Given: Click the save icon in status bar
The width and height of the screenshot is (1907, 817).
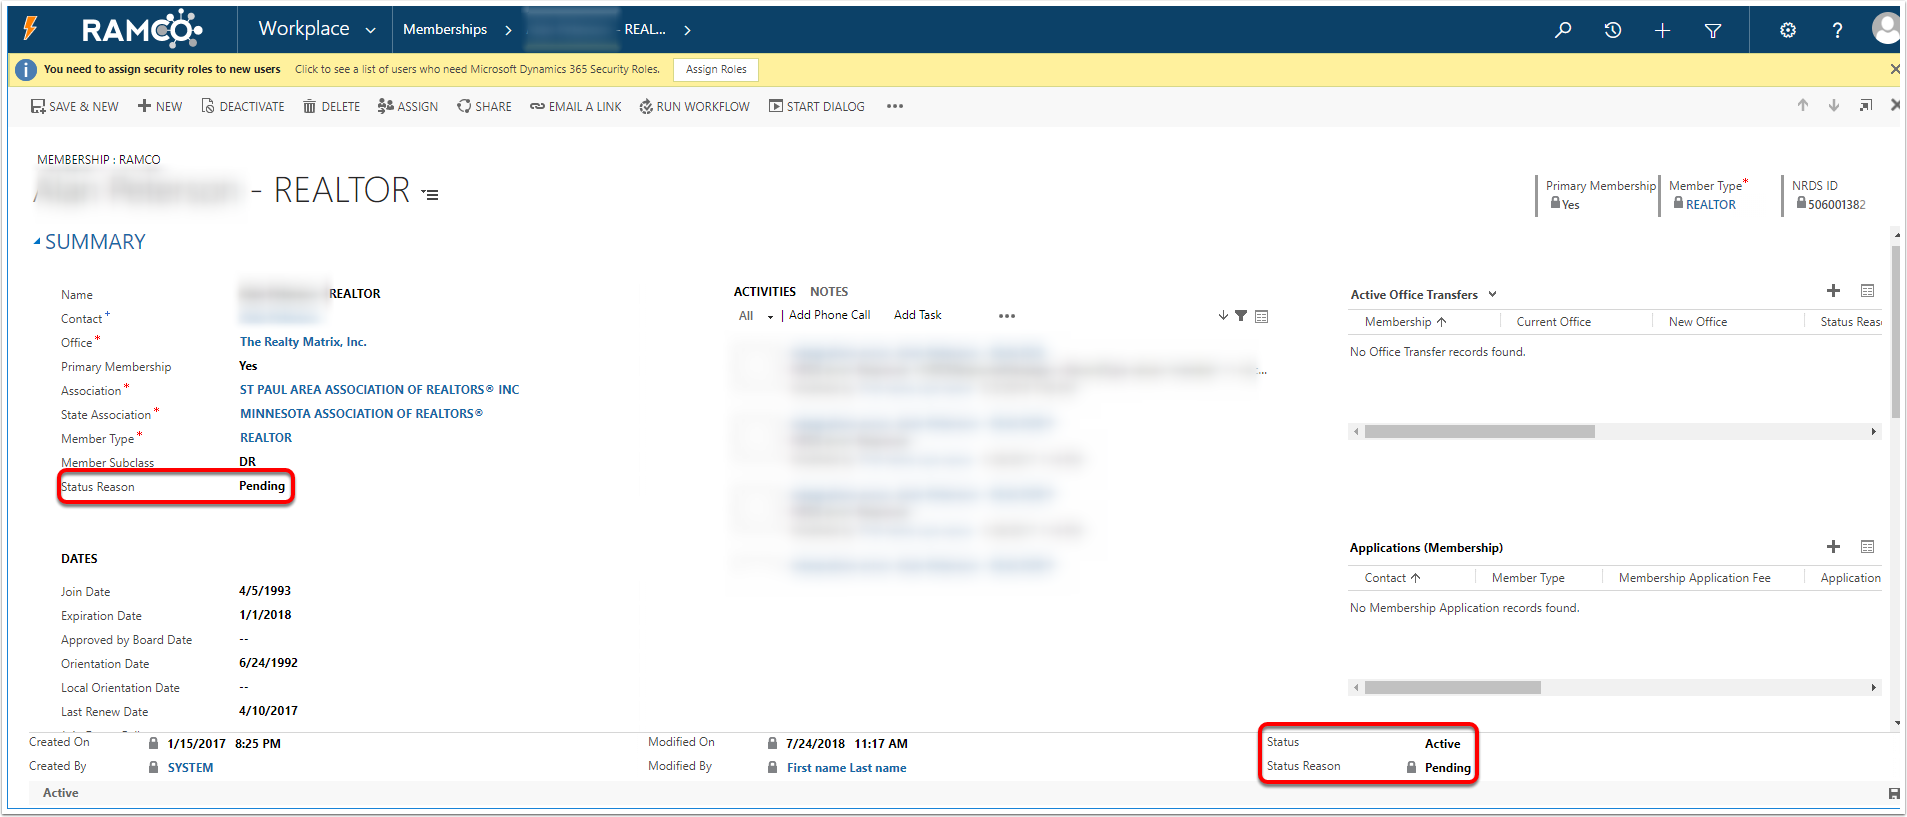Looking at the screenshot, I should pyautogui.click(x=1894, y=793).
